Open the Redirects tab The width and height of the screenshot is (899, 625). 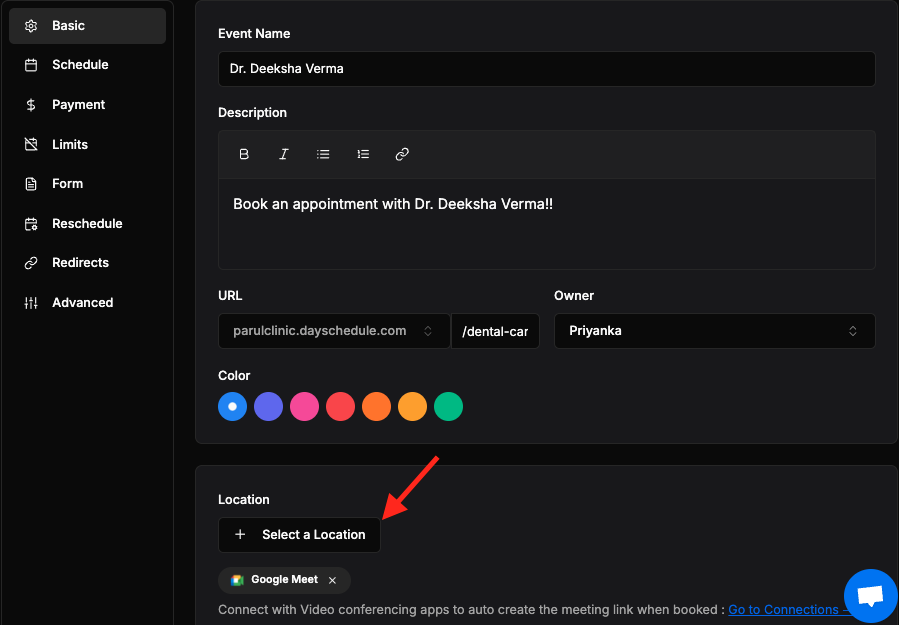[x=87, y=263]
